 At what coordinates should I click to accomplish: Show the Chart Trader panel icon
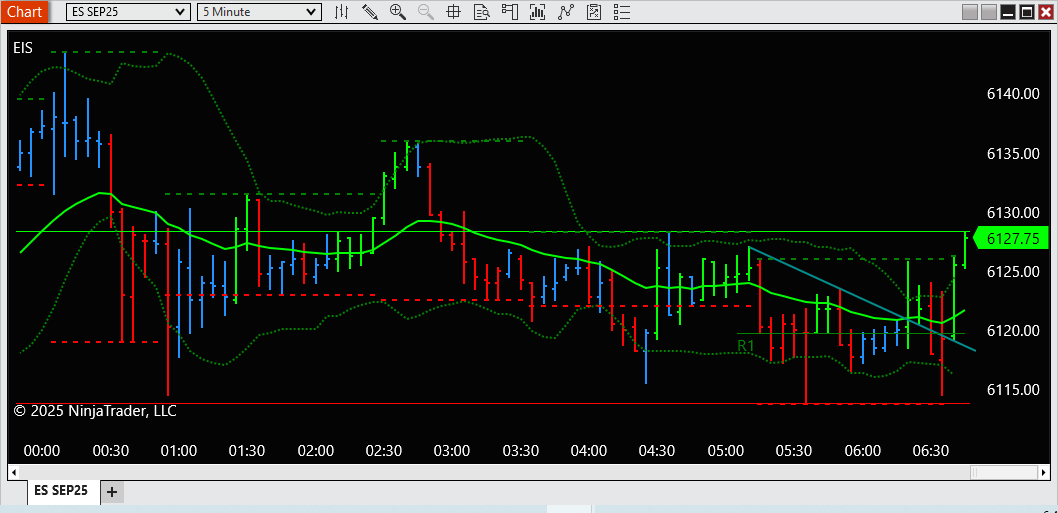[x=509, y=11]
